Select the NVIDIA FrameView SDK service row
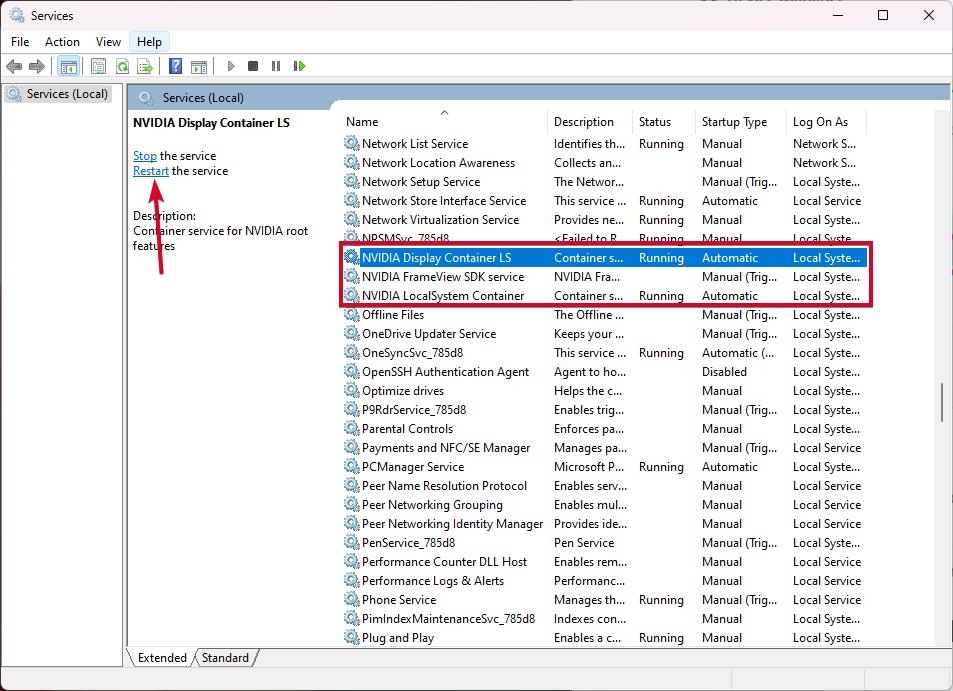The height and width of the screenshot is (691, 953). [605, 277]
